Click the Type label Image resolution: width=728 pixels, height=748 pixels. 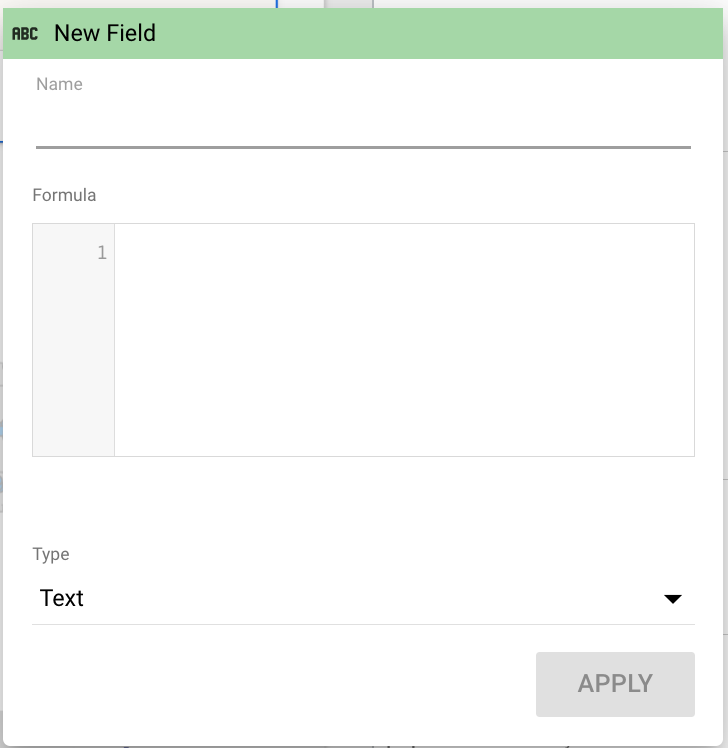pos(51,554)
